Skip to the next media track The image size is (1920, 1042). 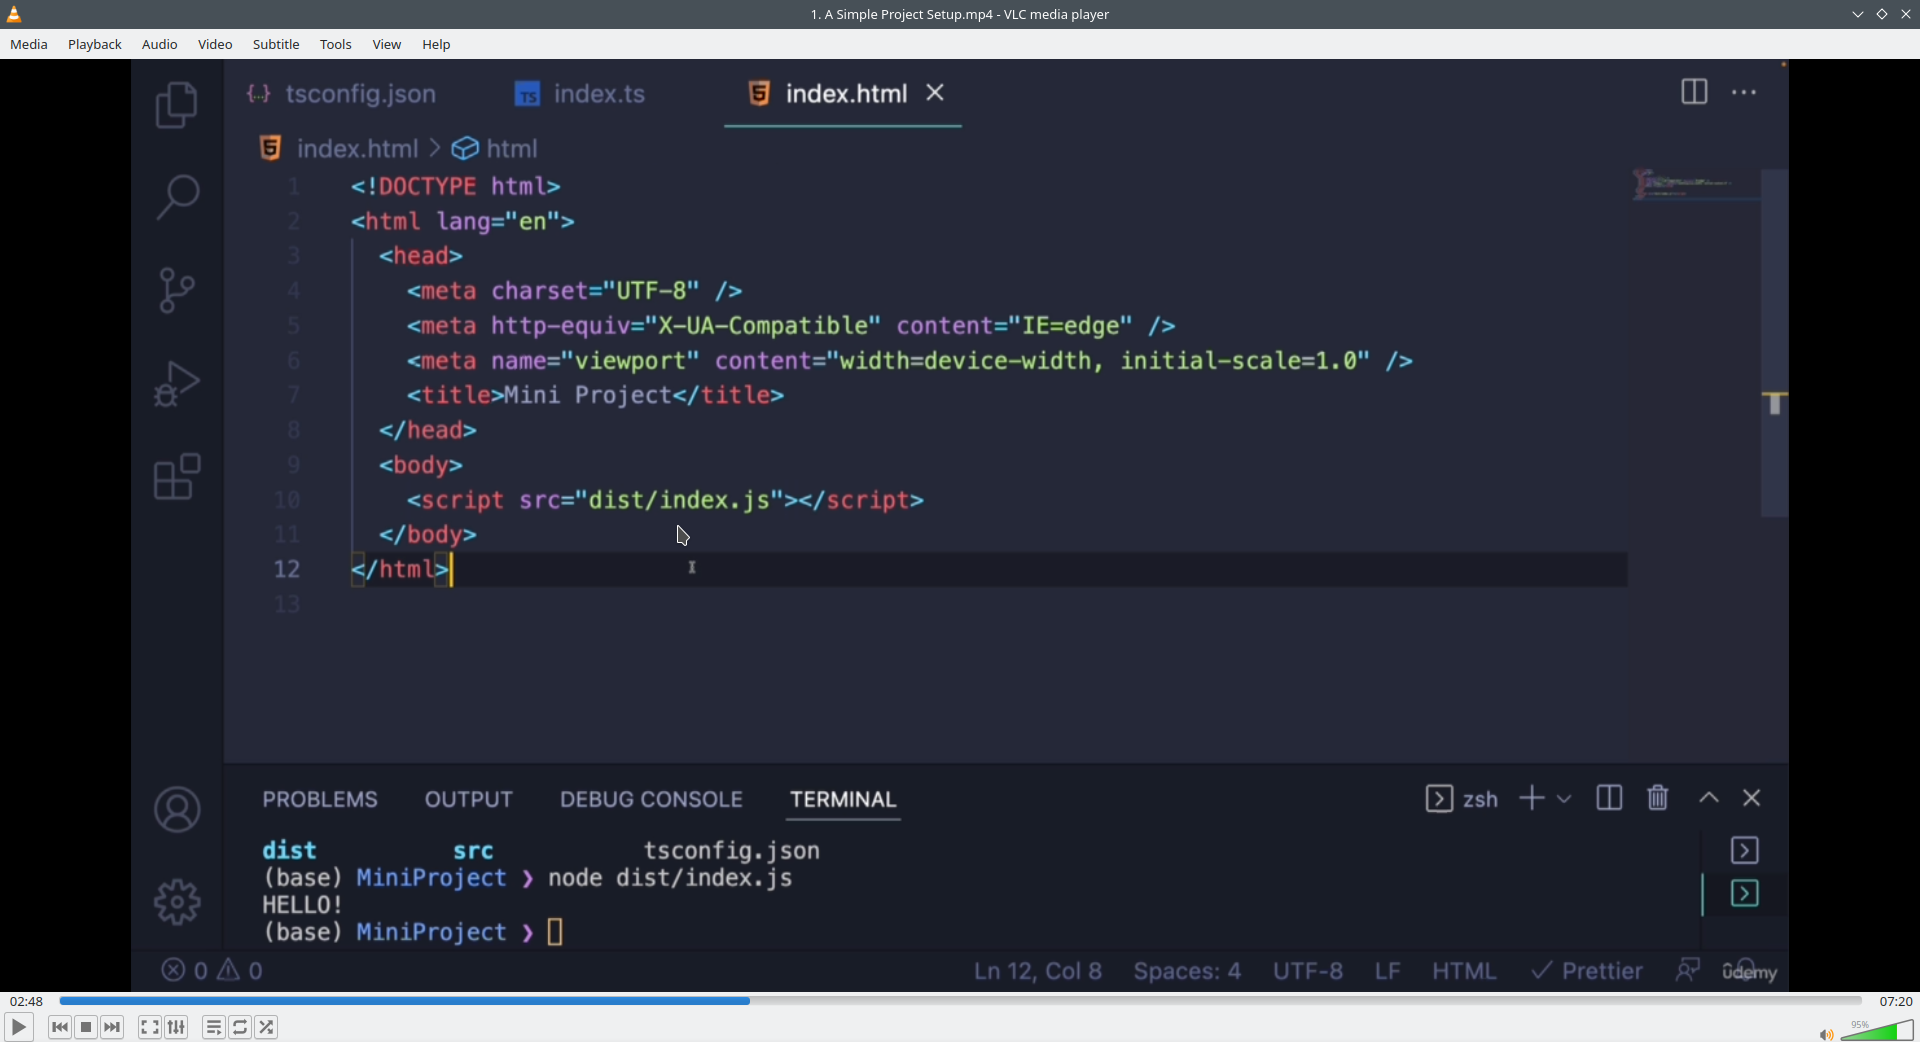(112, 1027)
